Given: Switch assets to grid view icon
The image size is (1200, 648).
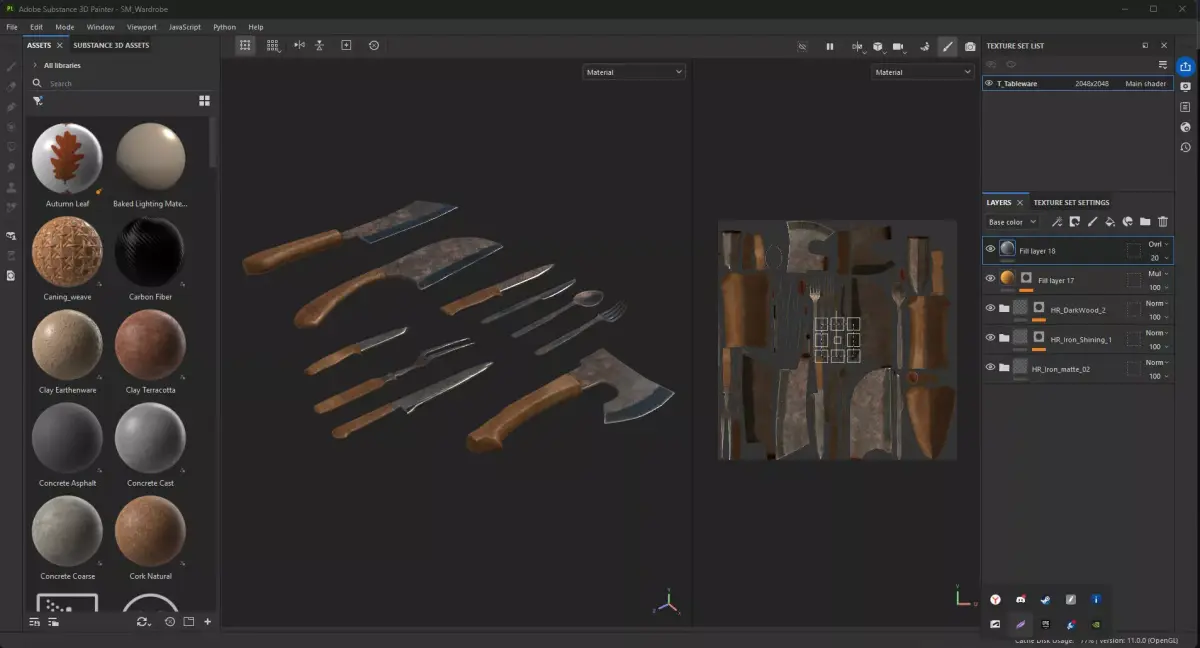Looking at the screenshot, I should click(204, 100).
